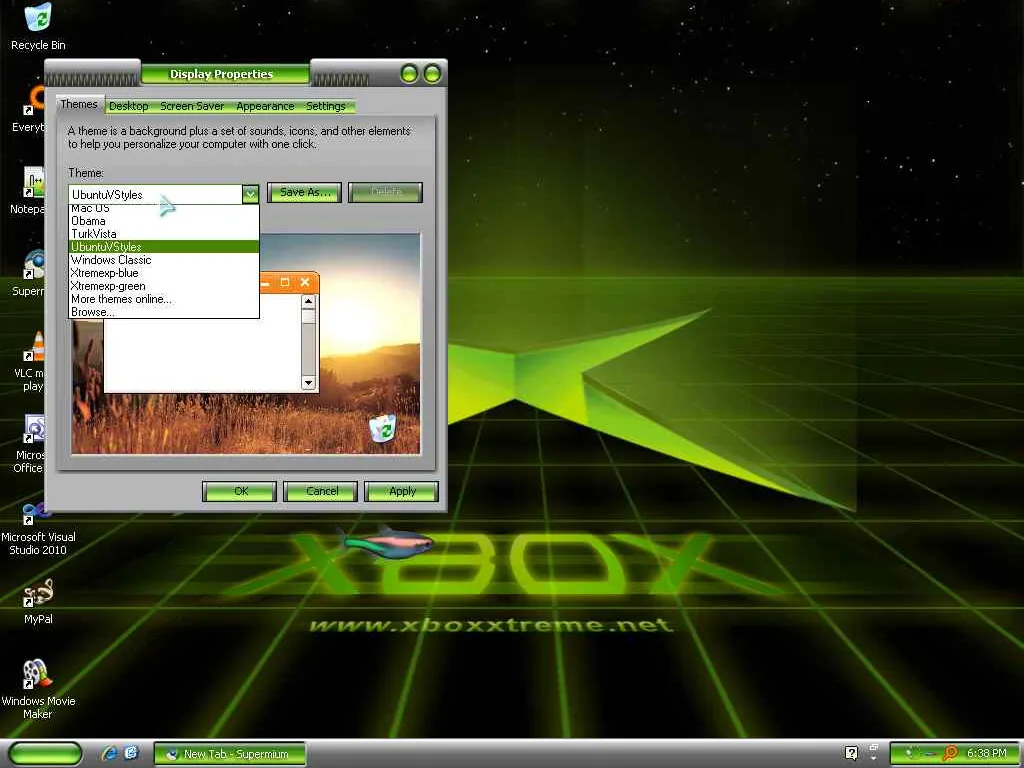1024x768 pixels.
Task: Choose the Browse... entry in theme list
Action: [x=164, y=312]
